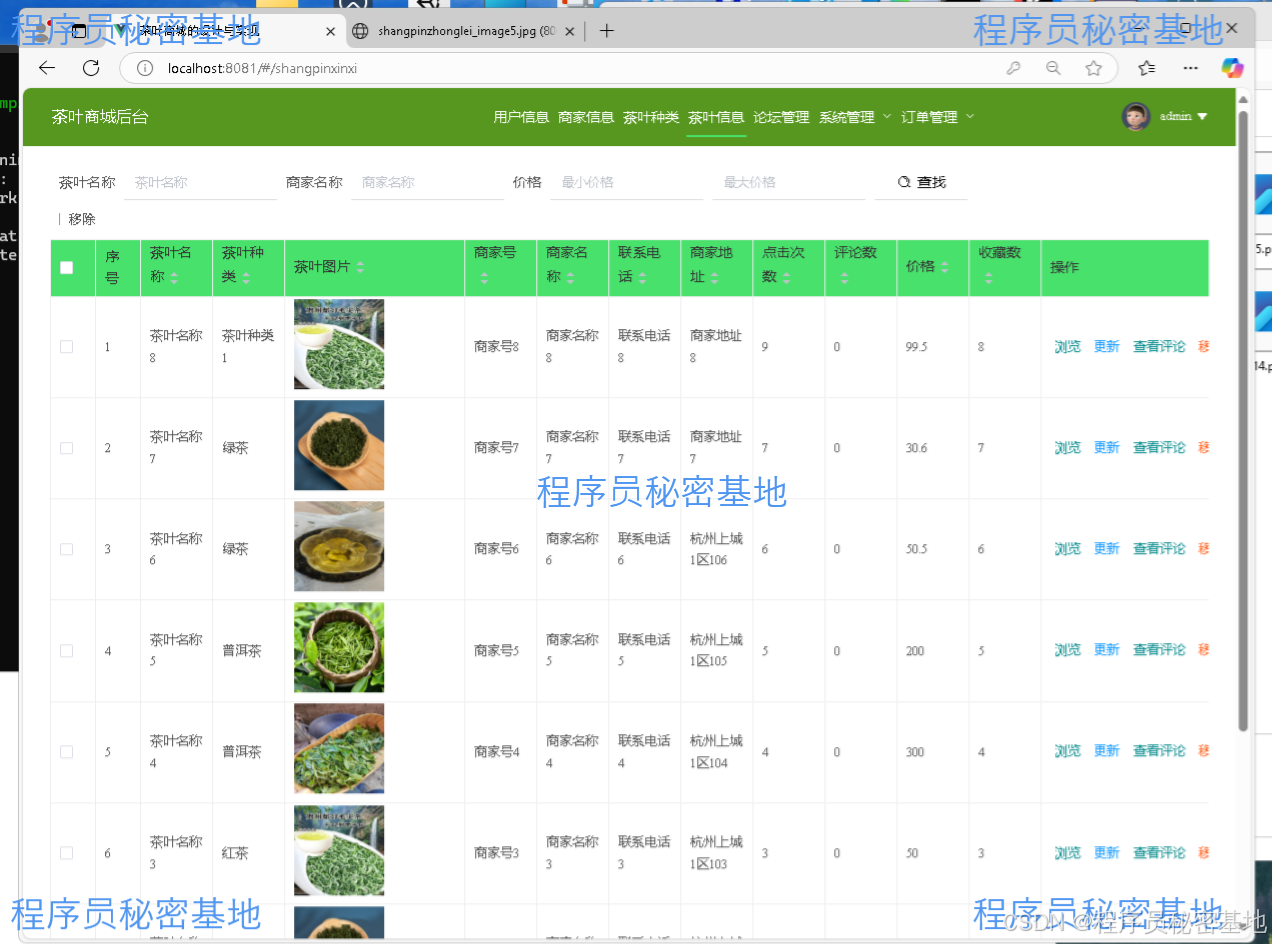View site information icon in address bar
Viewport: 1272px width, 944px height.
click(145, 69)
